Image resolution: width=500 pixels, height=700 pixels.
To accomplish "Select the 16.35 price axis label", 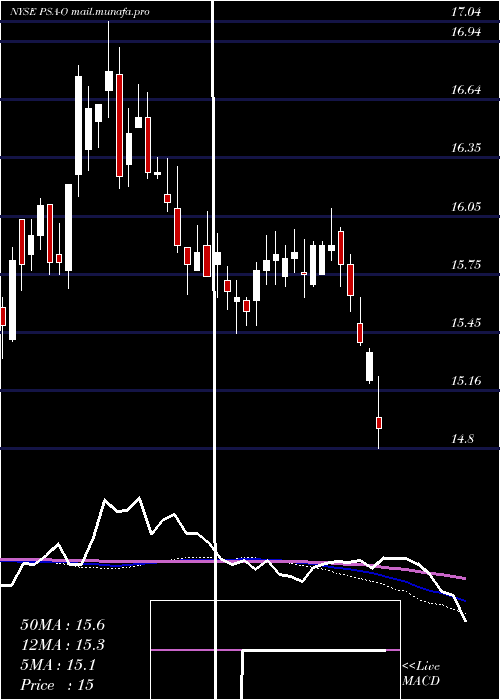I will 466,148.
